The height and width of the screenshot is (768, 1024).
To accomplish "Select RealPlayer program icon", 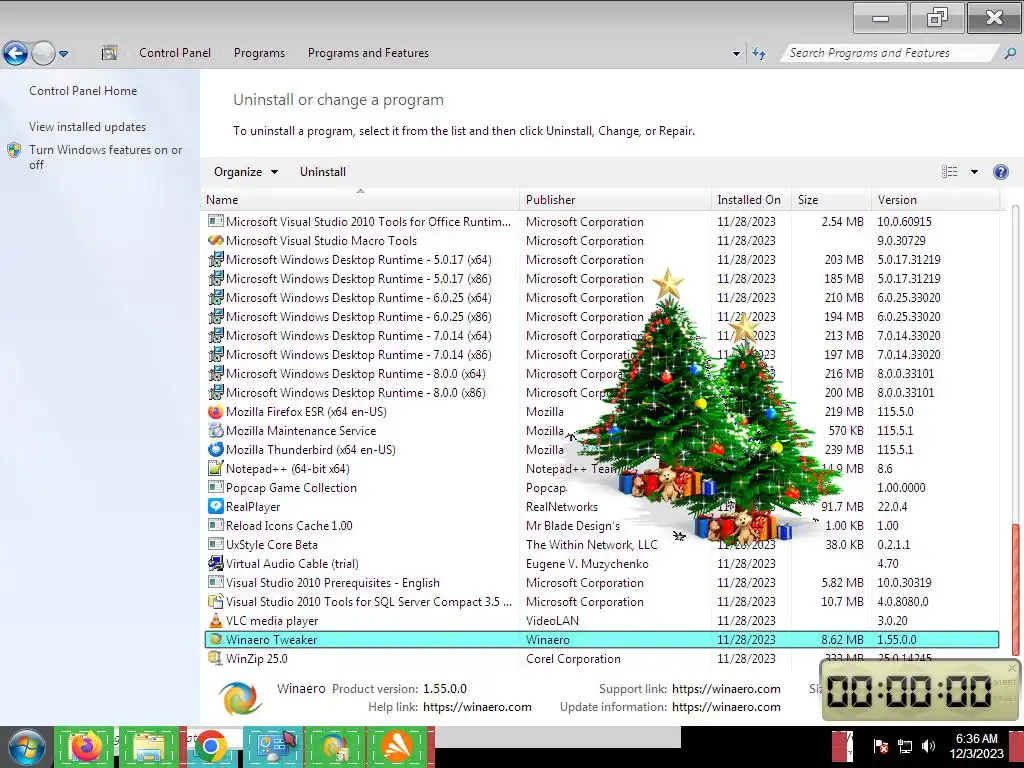I will [216, 506].
